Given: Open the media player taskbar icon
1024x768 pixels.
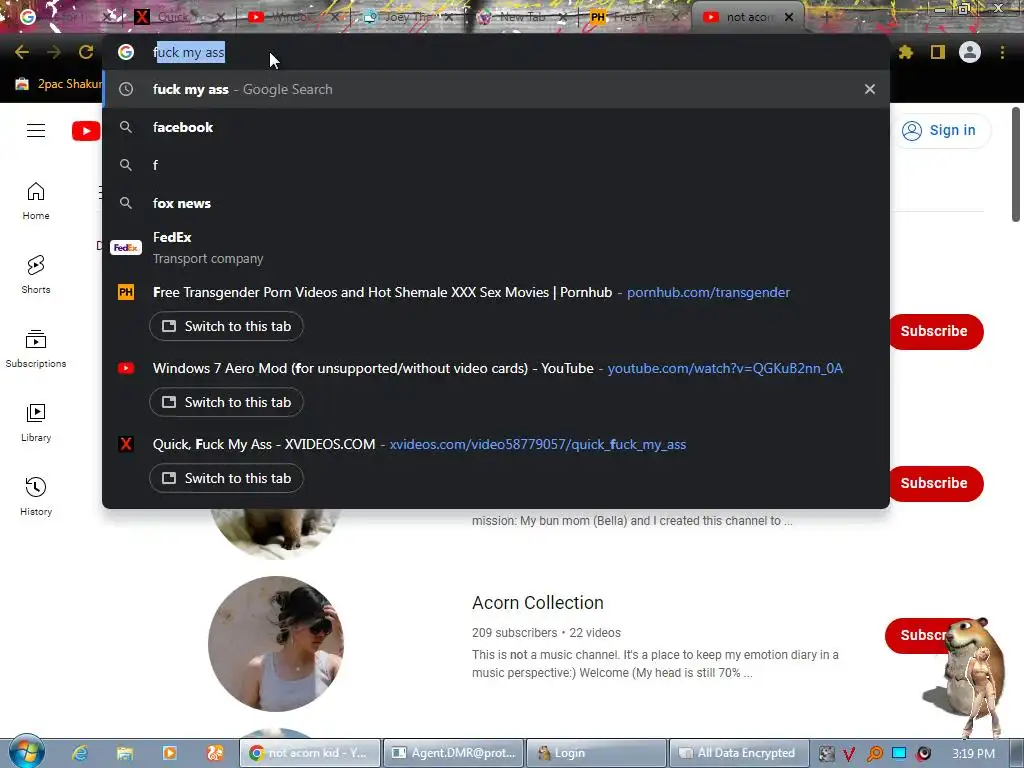Looking at the screenshot, I should (x=170, y=753).
